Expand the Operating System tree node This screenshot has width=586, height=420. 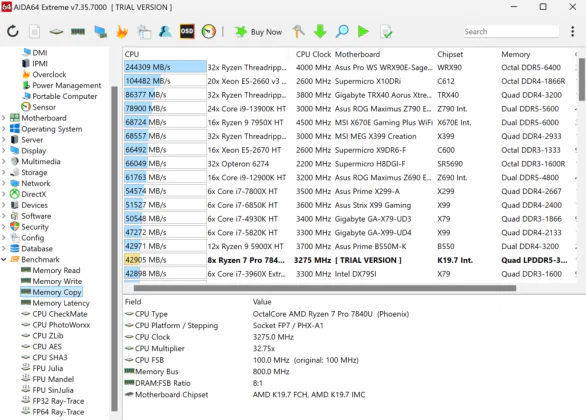pos(4,129)
